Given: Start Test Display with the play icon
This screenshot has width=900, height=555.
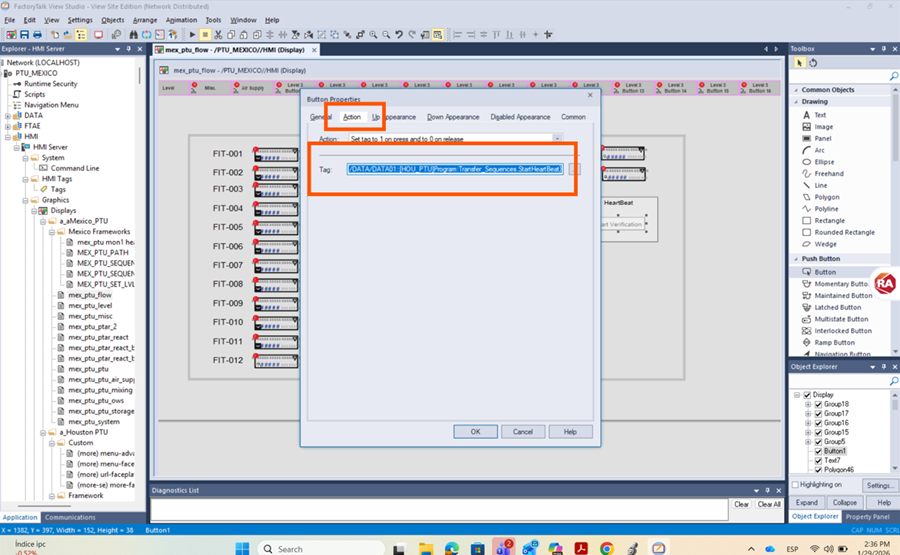Looking at the screenshot, I should pyautogui.click(x=192, y=34).
